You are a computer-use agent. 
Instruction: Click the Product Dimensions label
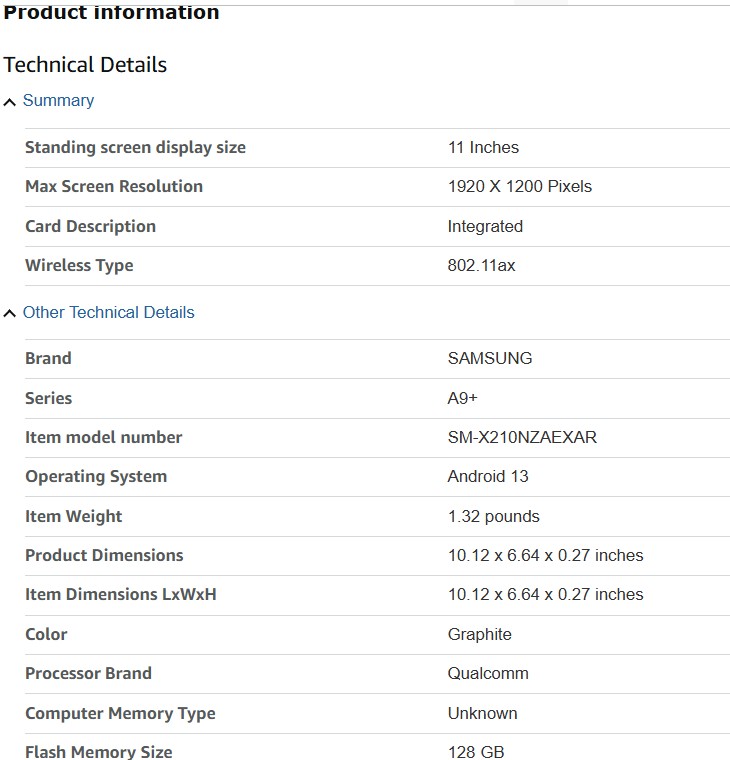click(104, 556)
